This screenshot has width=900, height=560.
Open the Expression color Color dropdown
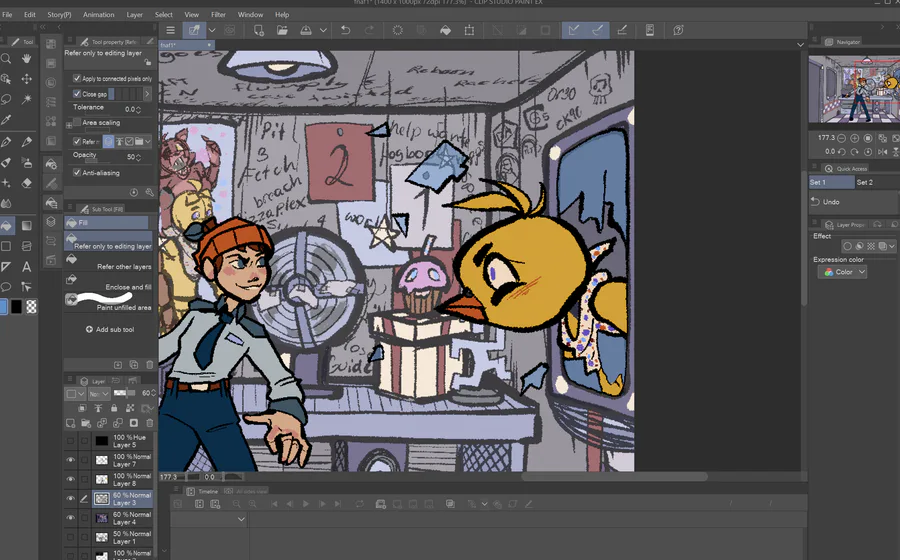(841, 272)
